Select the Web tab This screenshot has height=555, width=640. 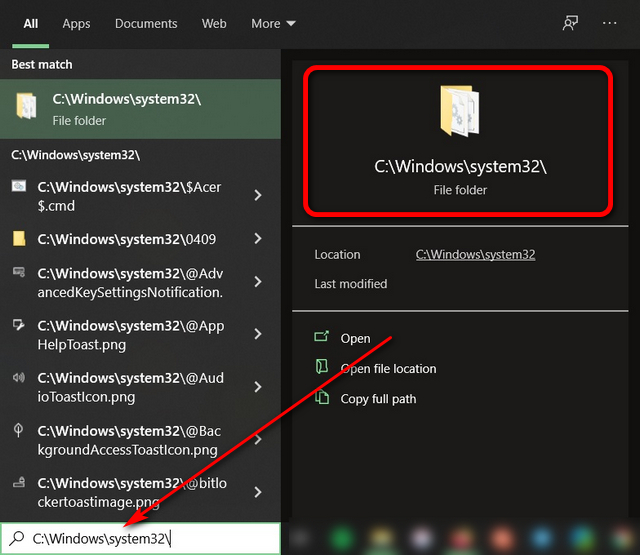tap(214, 24)
